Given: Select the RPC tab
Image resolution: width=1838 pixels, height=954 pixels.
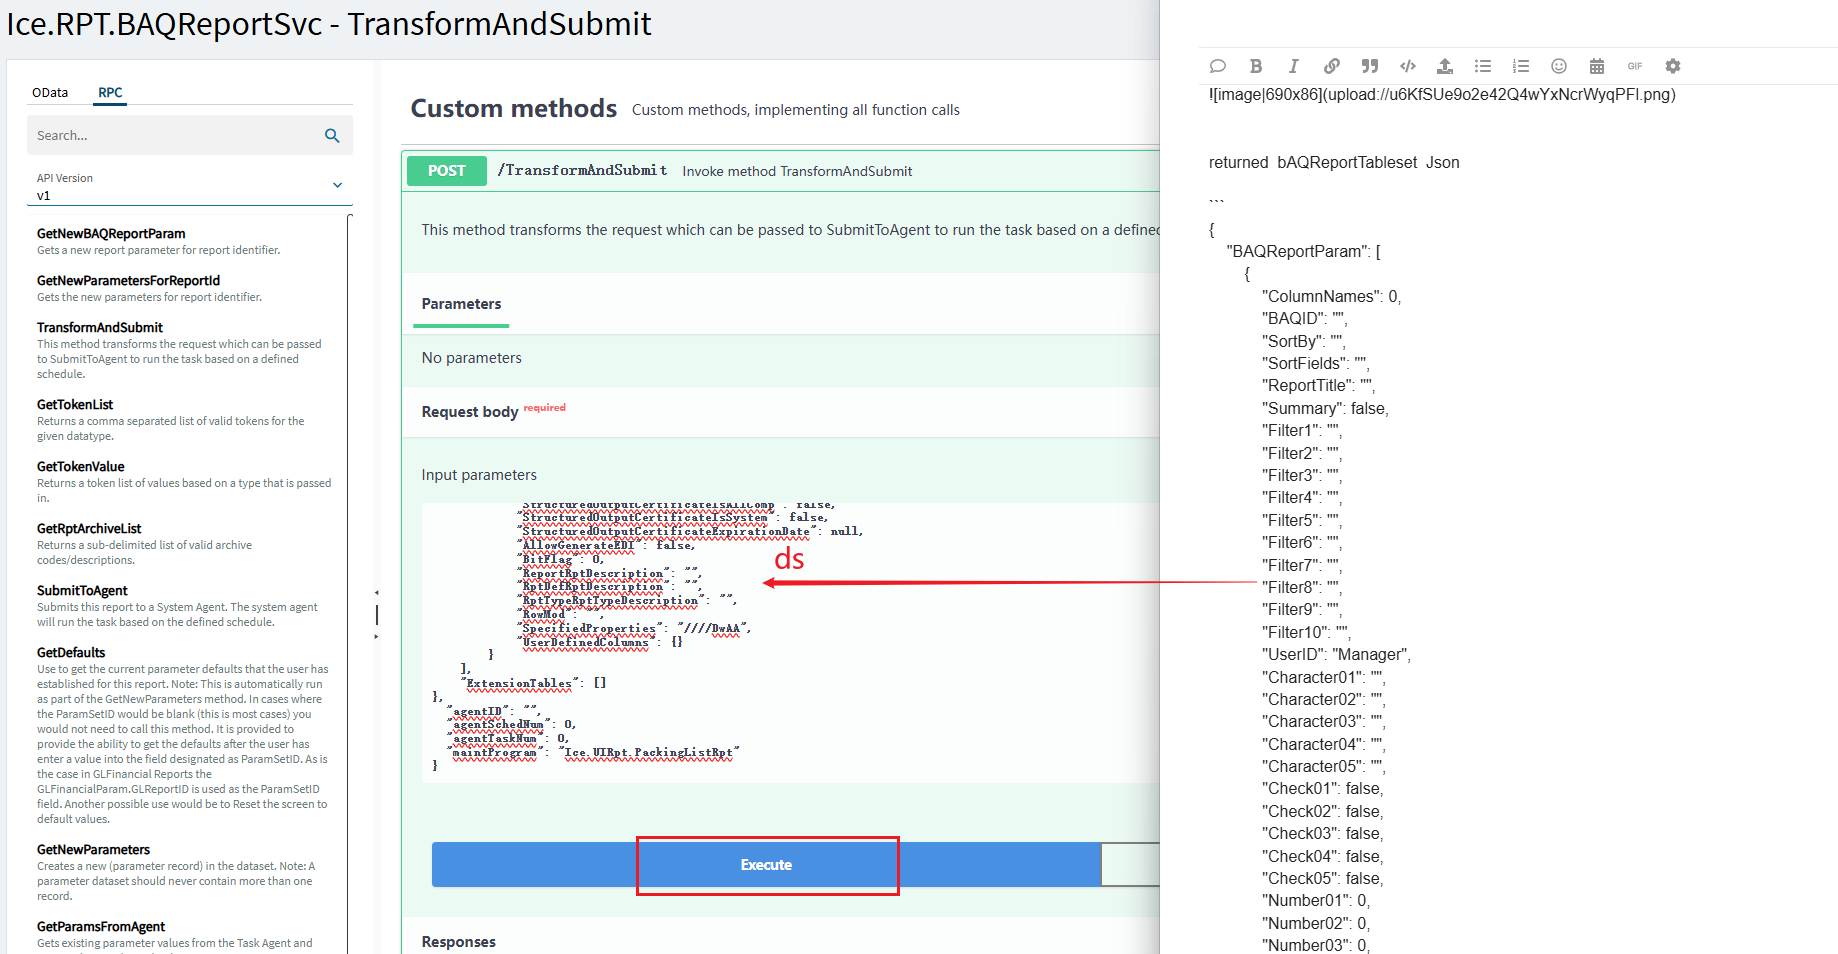Looking at the screenshot, I should [x=110, y=92].
